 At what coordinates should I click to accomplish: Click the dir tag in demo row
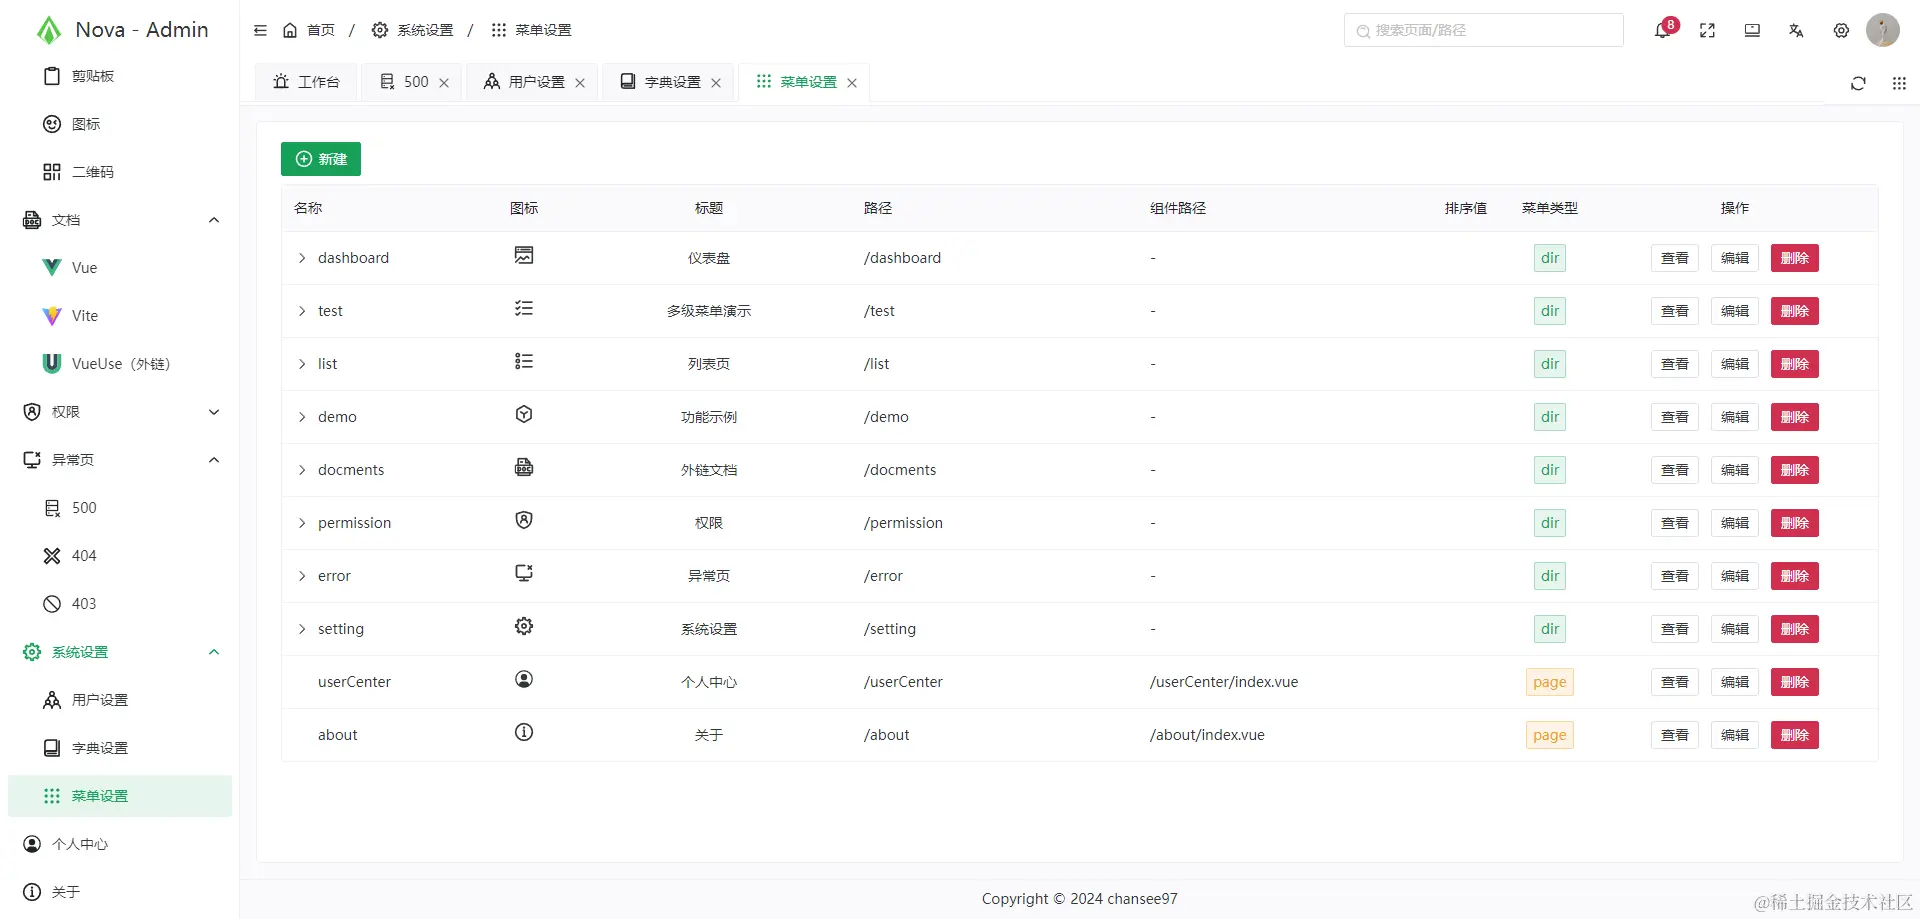click(1550, 417)
